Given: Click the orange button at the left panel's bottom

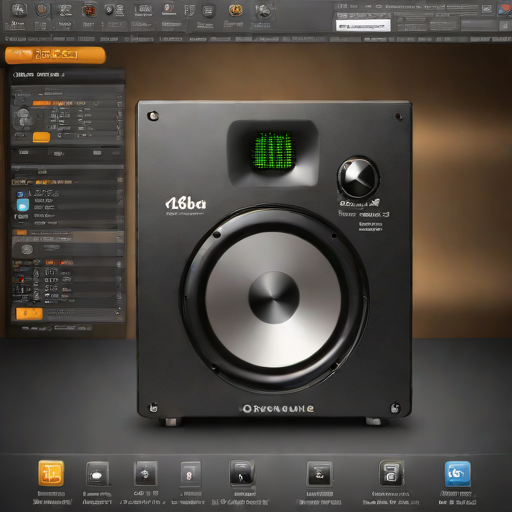Looking at the screenshot, I should [x=30, y=313].
